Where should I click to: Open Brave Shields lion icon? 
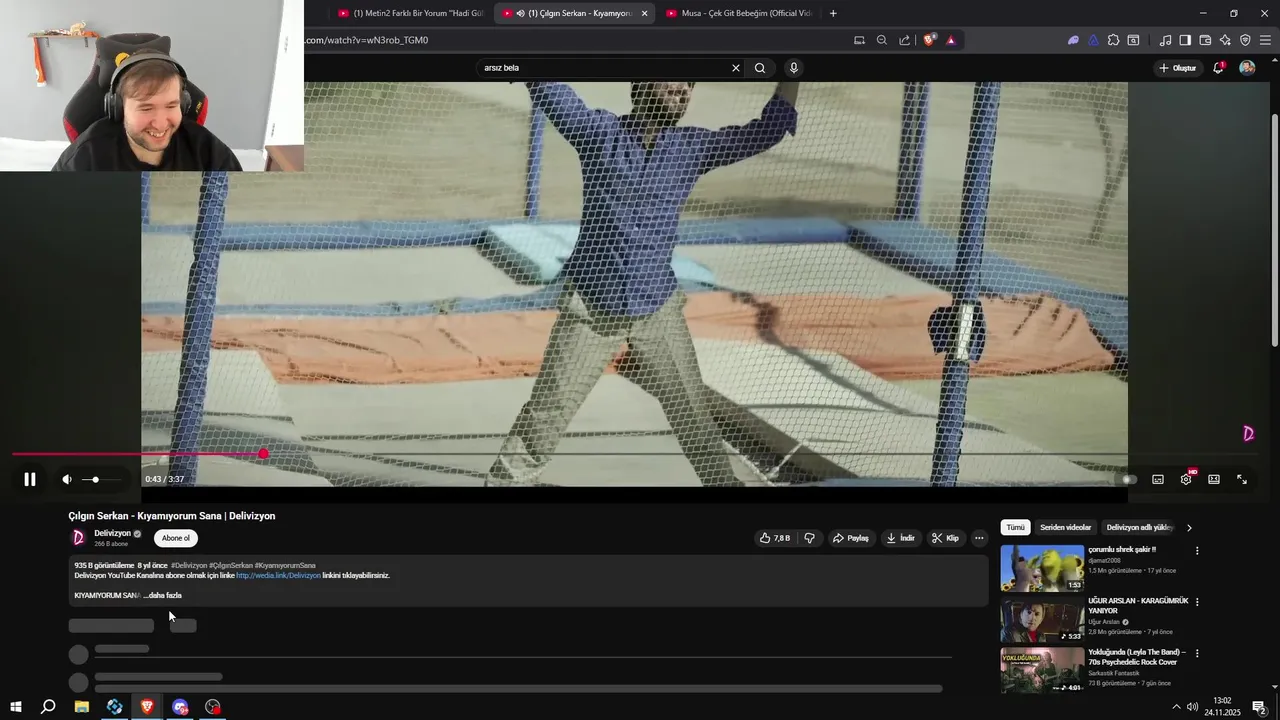(x=929, y=40)
